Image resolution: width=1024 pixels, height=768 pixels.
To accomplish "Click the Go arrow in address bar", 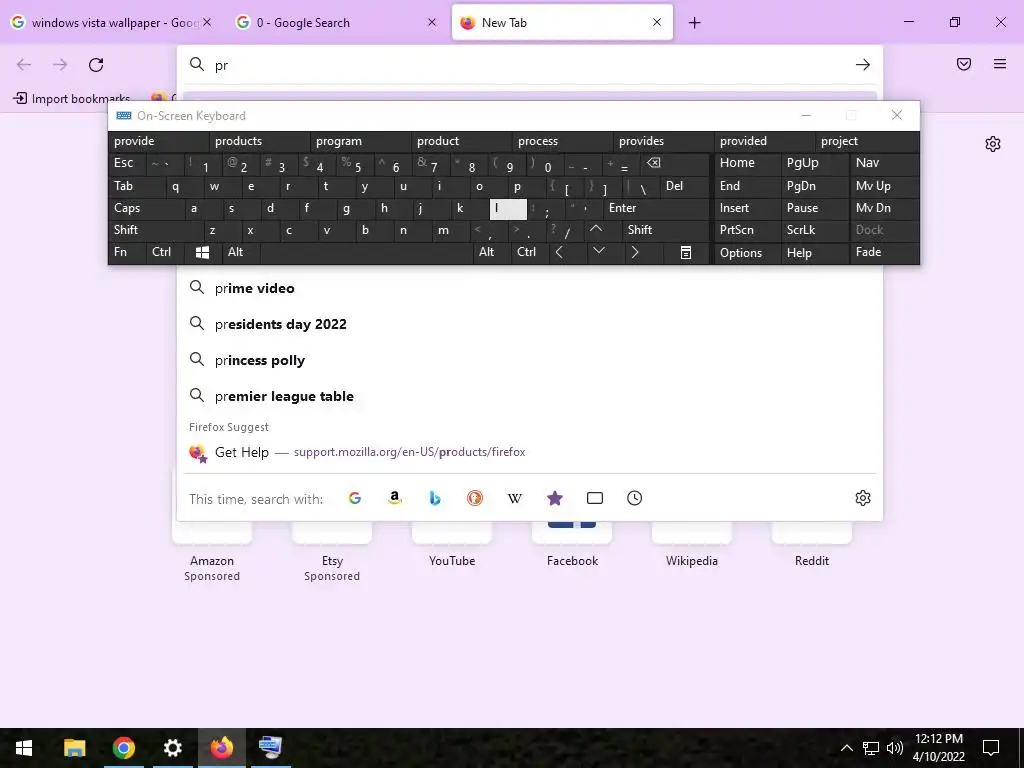I will (863, 65).
